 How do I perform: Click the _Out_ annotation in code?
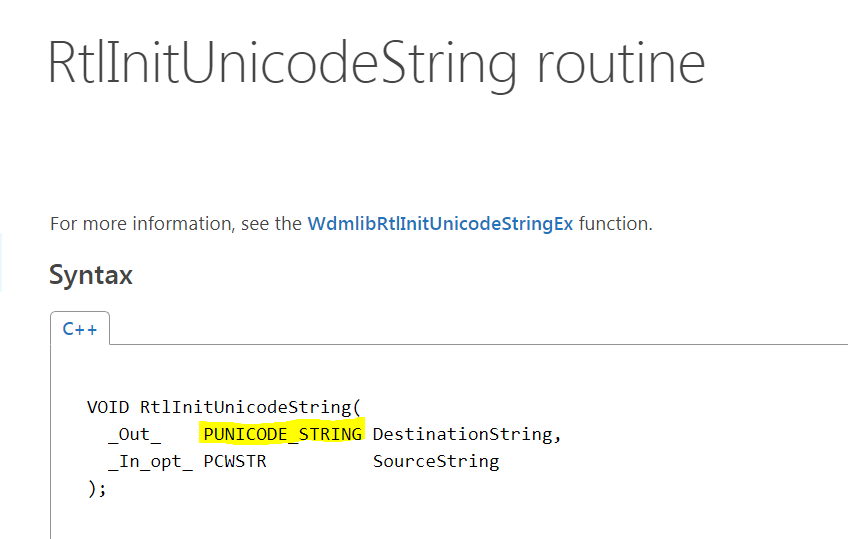(x=134, y=434)
